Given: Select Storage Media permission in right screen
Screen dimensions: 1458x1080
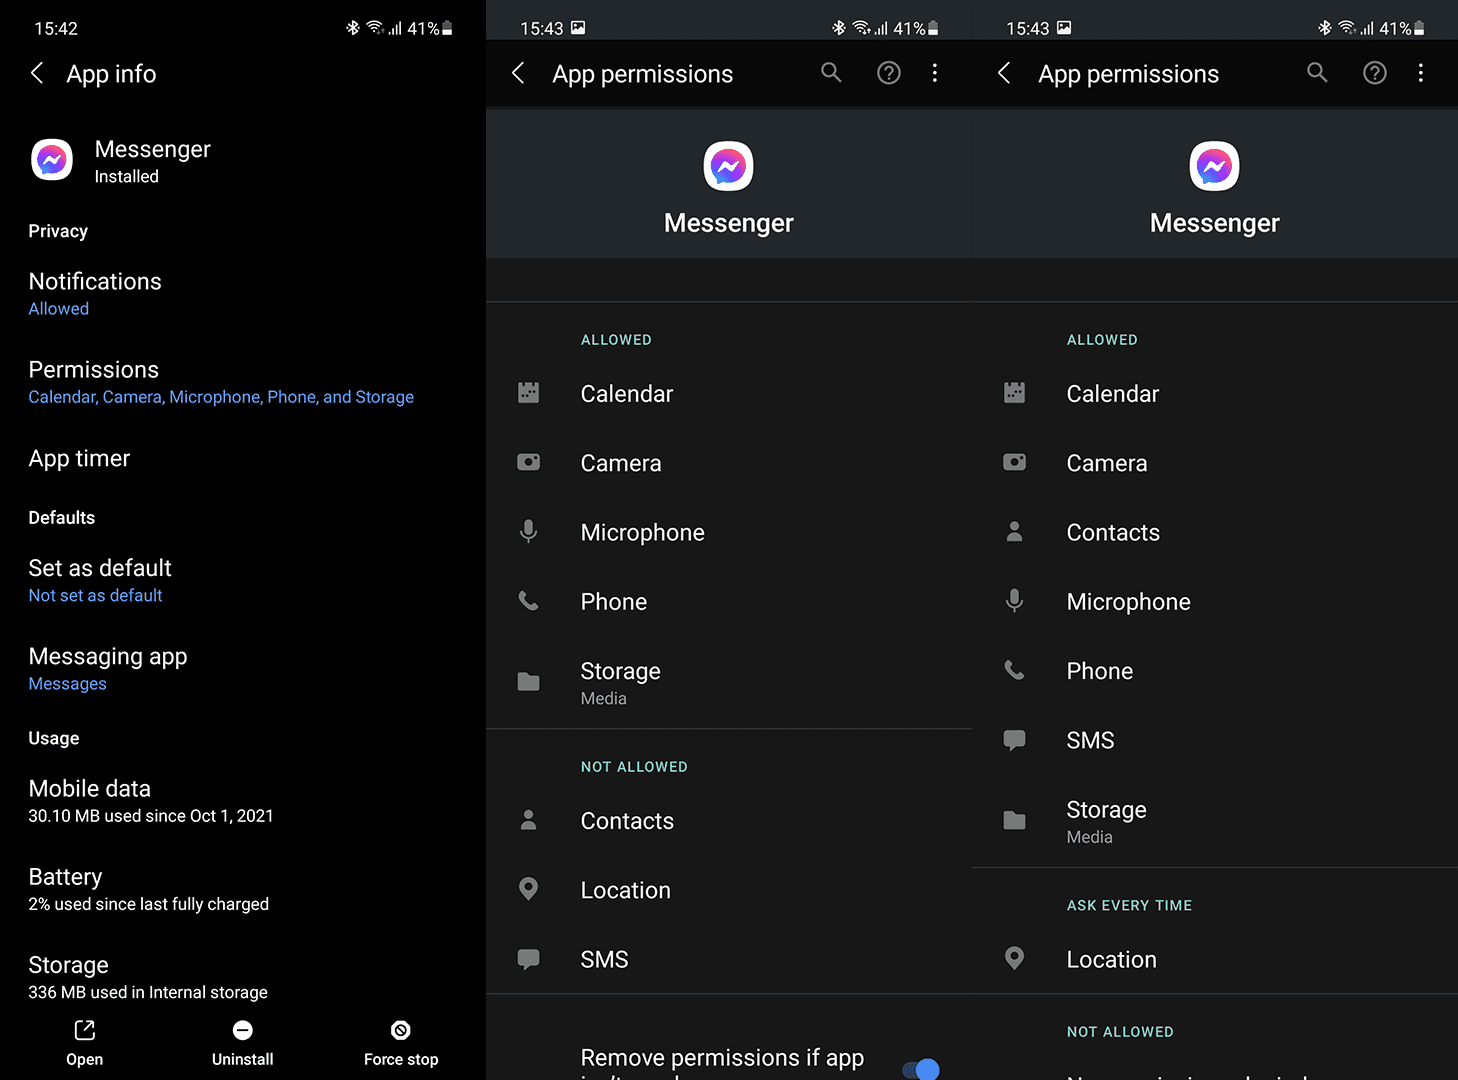Looking at the screenshot, I should point(1215,821).
